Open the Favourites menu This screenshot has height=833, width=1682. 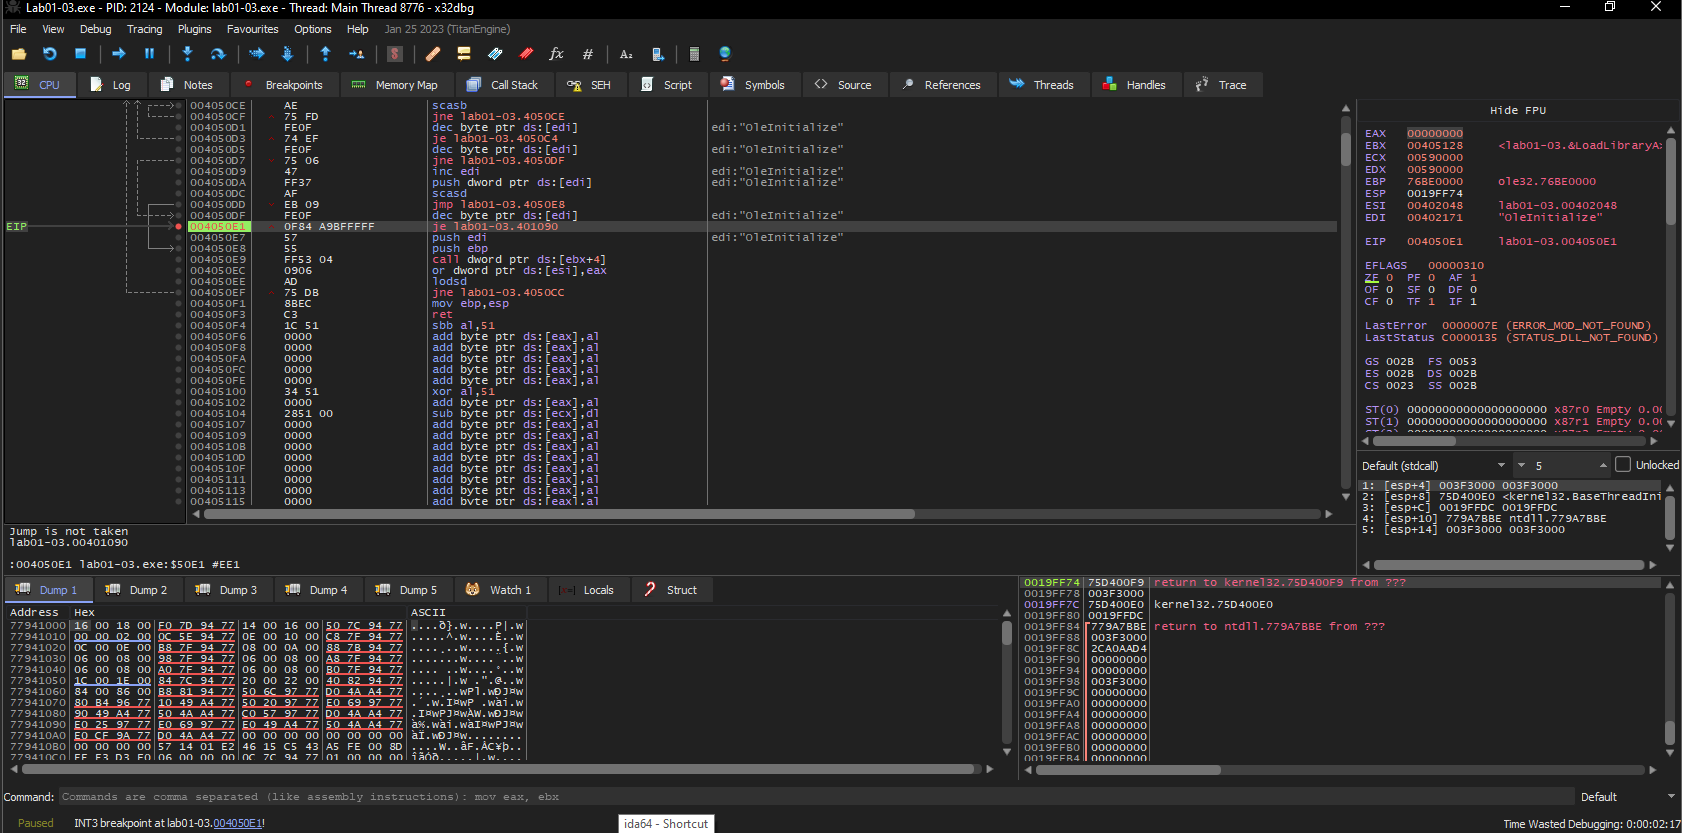tap(253, 29)
